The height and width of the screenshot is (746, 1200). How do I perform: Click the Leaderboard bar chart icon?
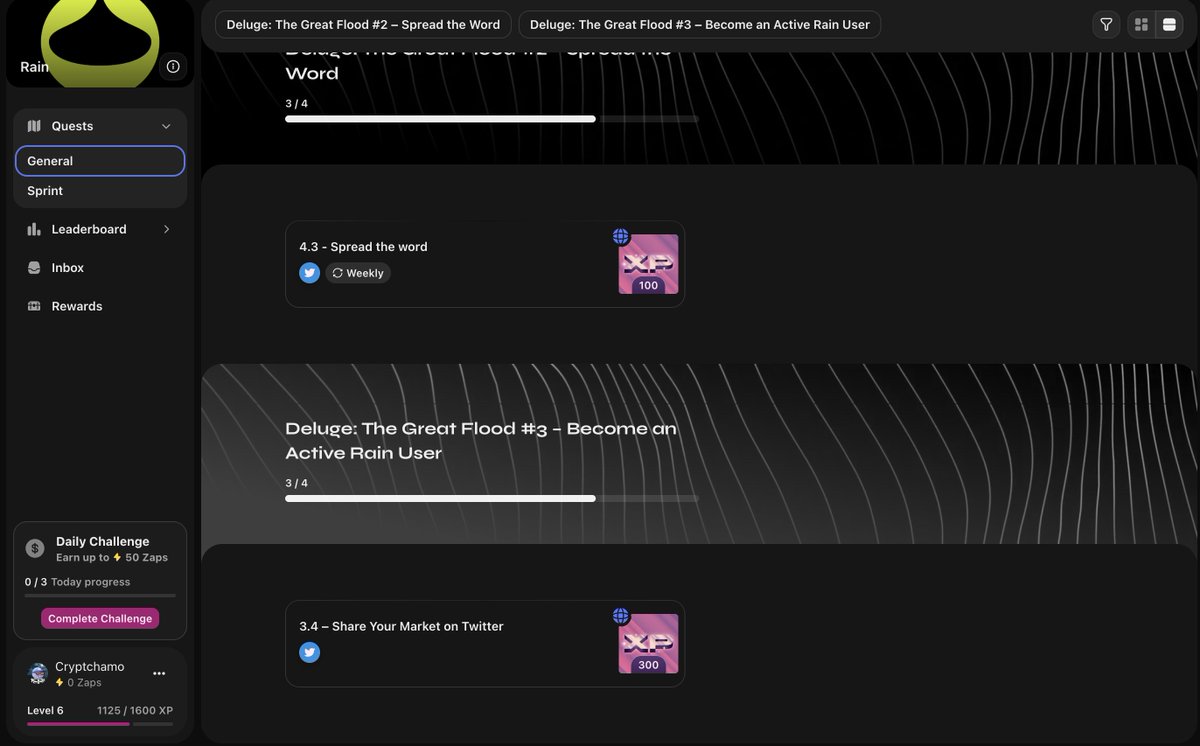(x=34, y=229)
